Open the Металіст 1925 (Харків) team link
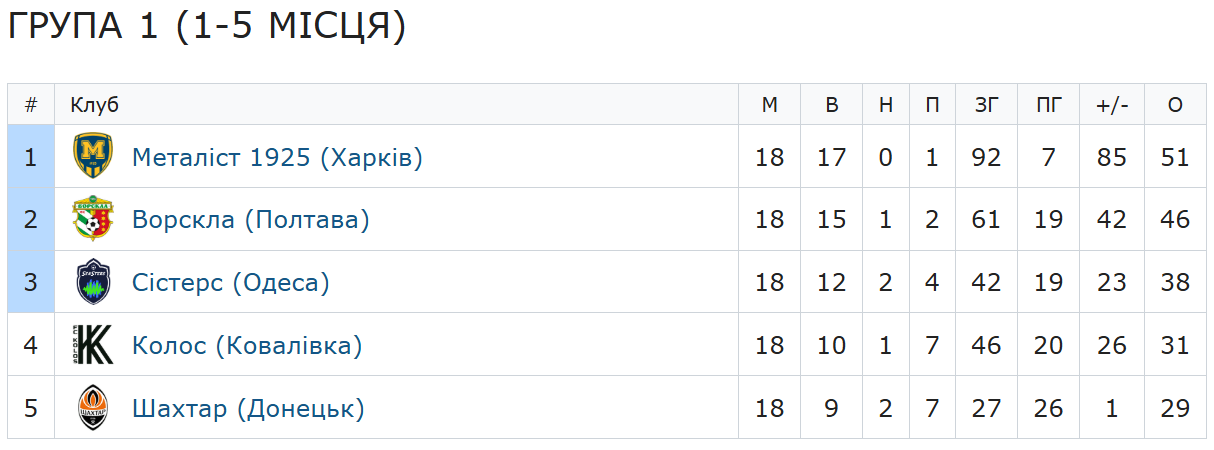Image resolution: width=1214 pixels, height=450 pixels. (x=277, y=158)
